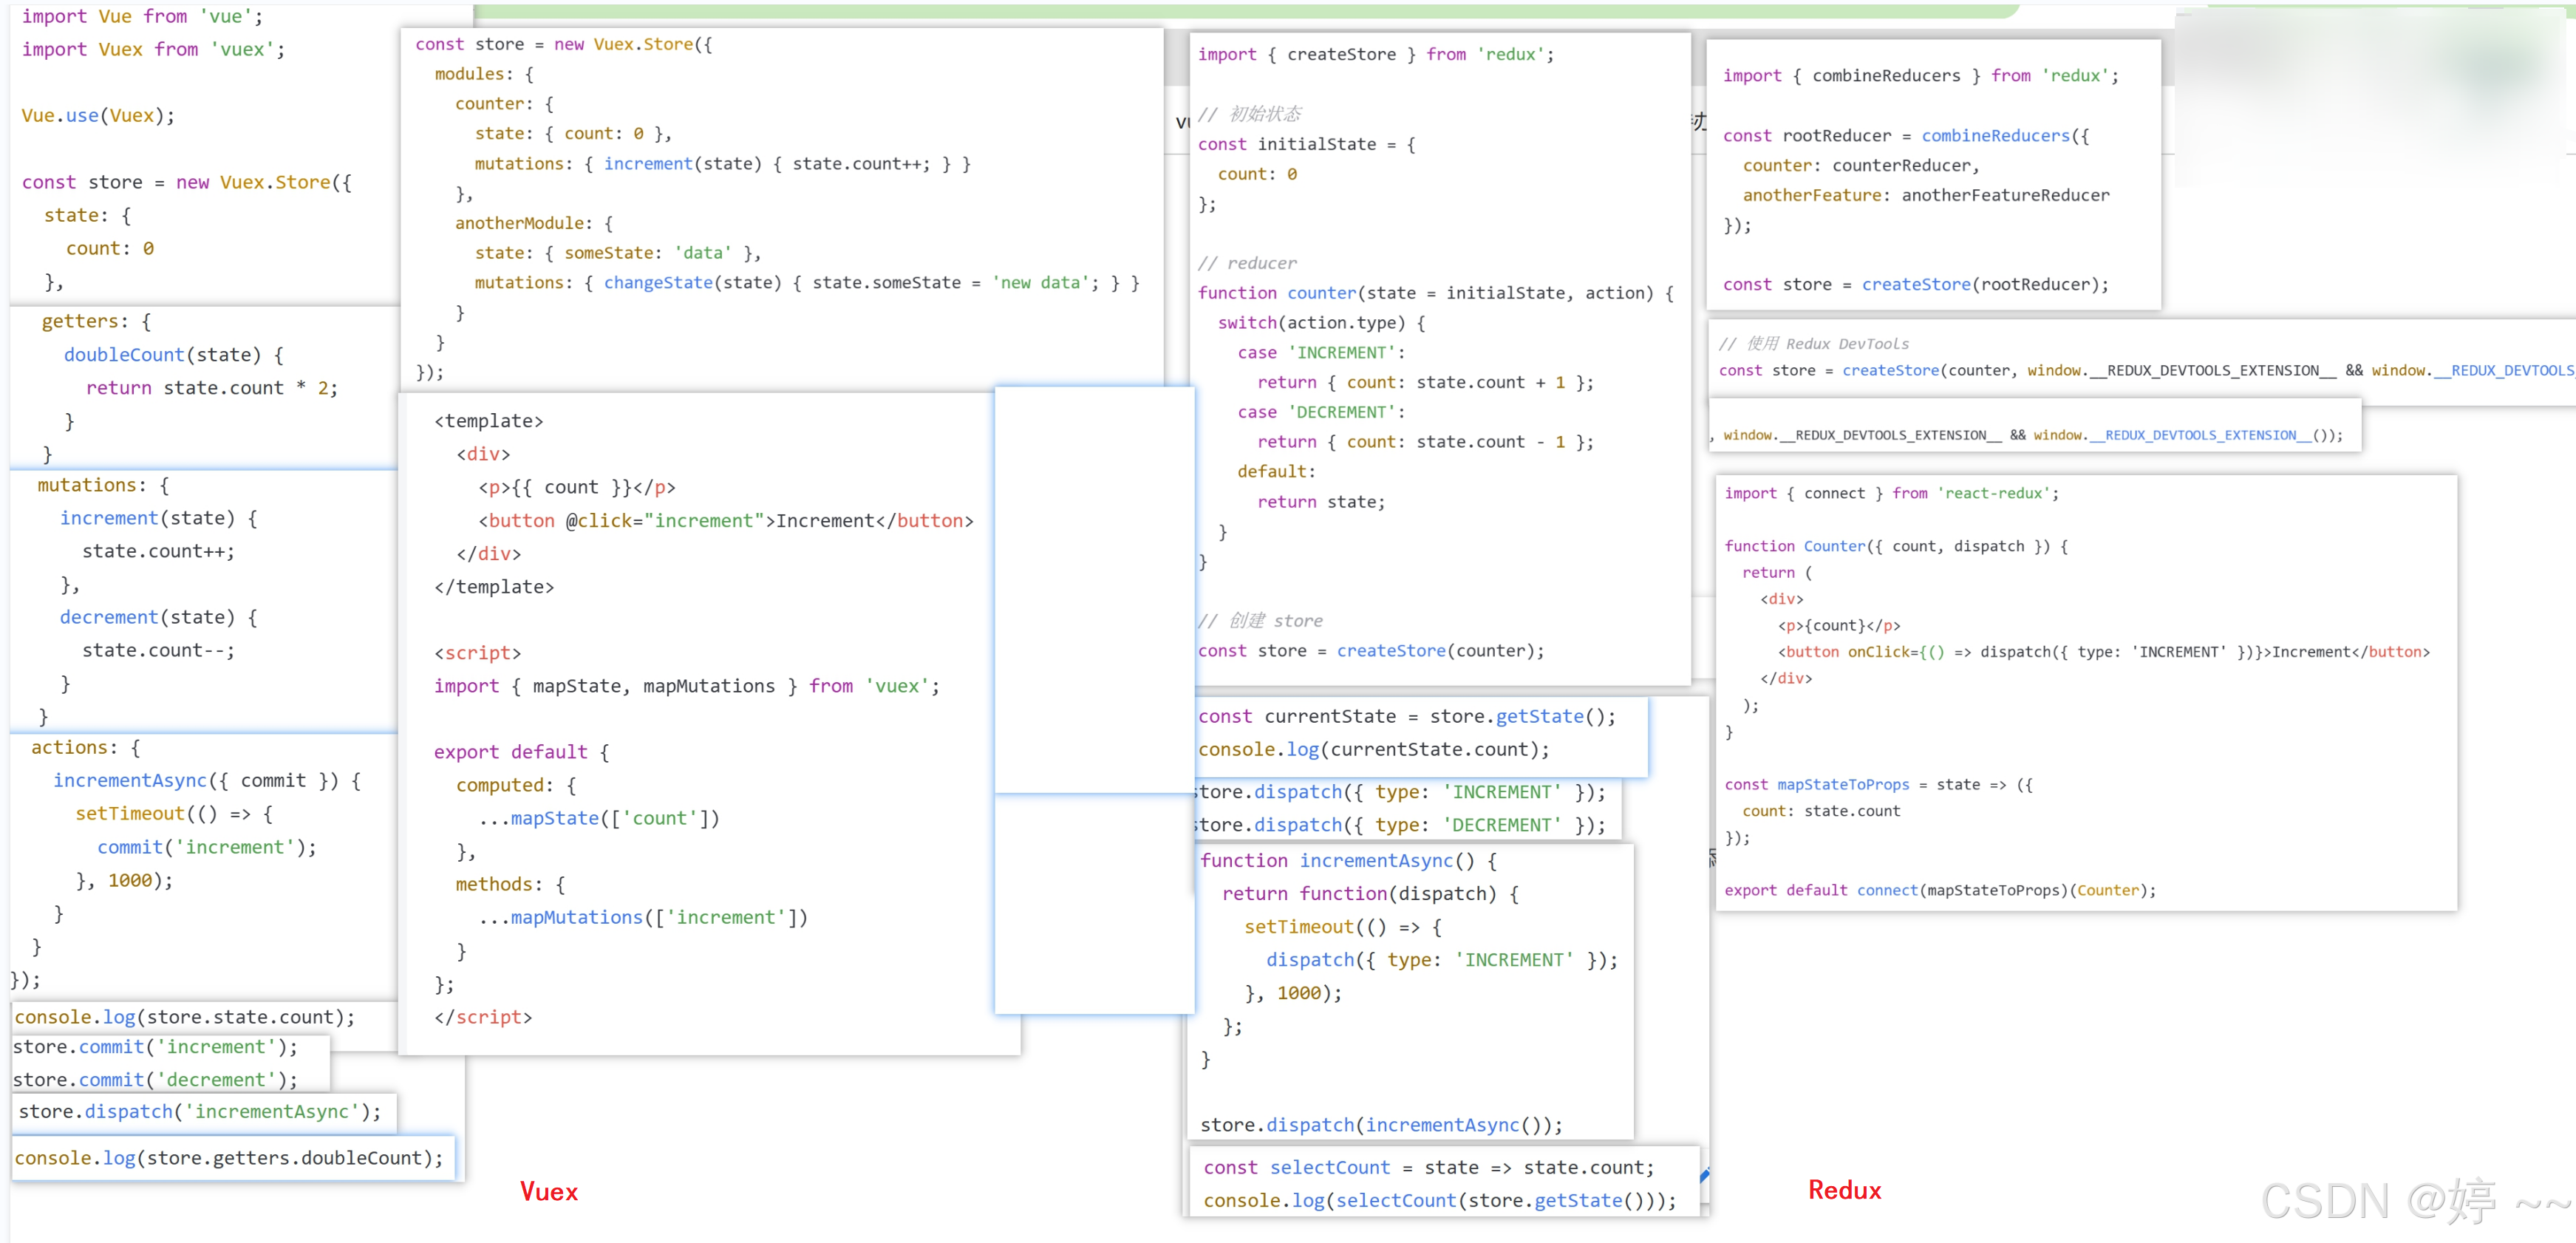
Task: Click the empty white panel beside template code
Action: 1094,590
